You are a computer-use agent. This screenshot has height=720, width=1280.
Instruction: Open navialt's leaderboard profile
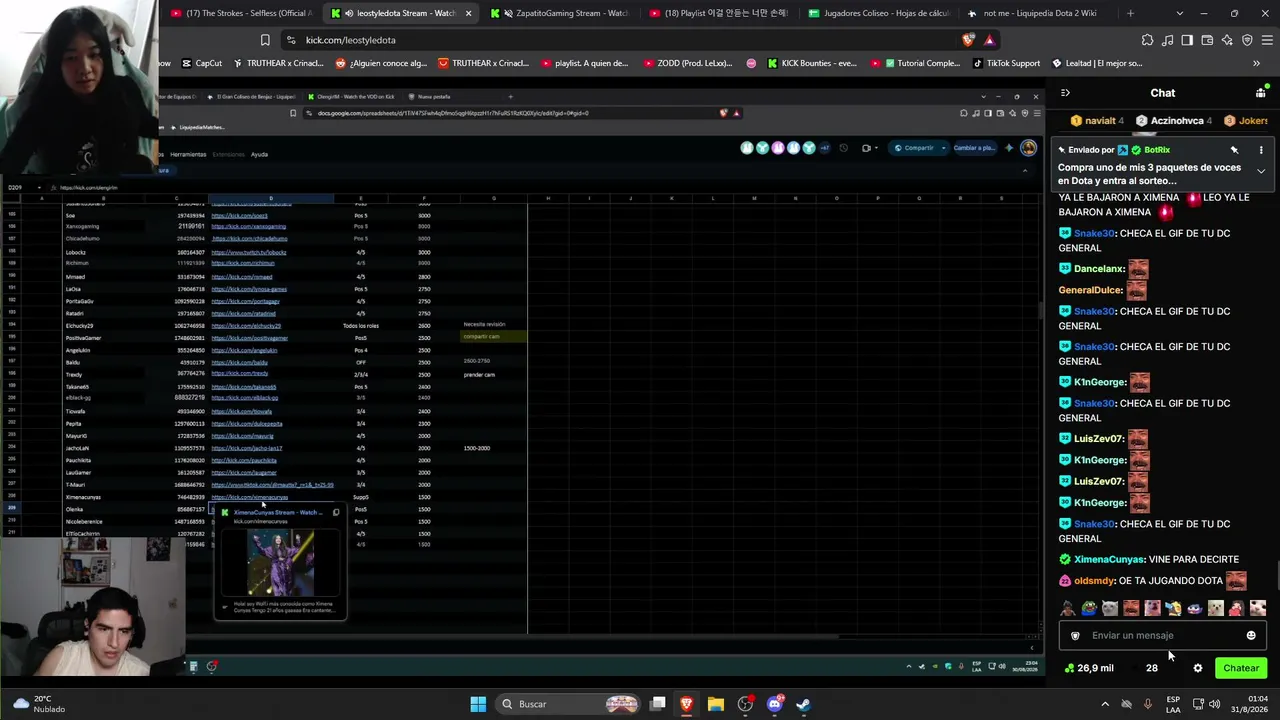(1097, 121)
